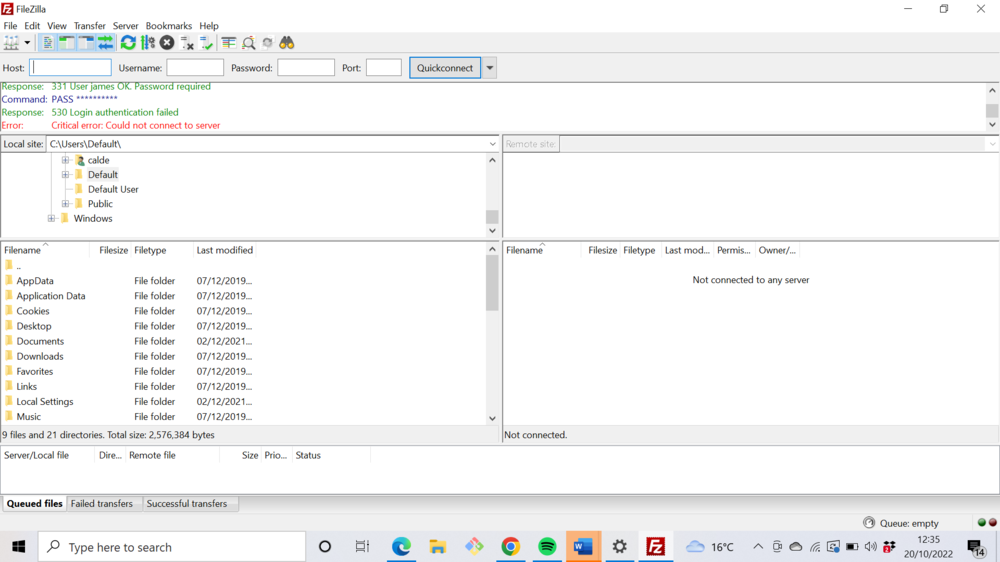The width and height of the screenshot is (1000, 562).
Task: Open the Local site path dropdown
Action: tap(492, 144)
